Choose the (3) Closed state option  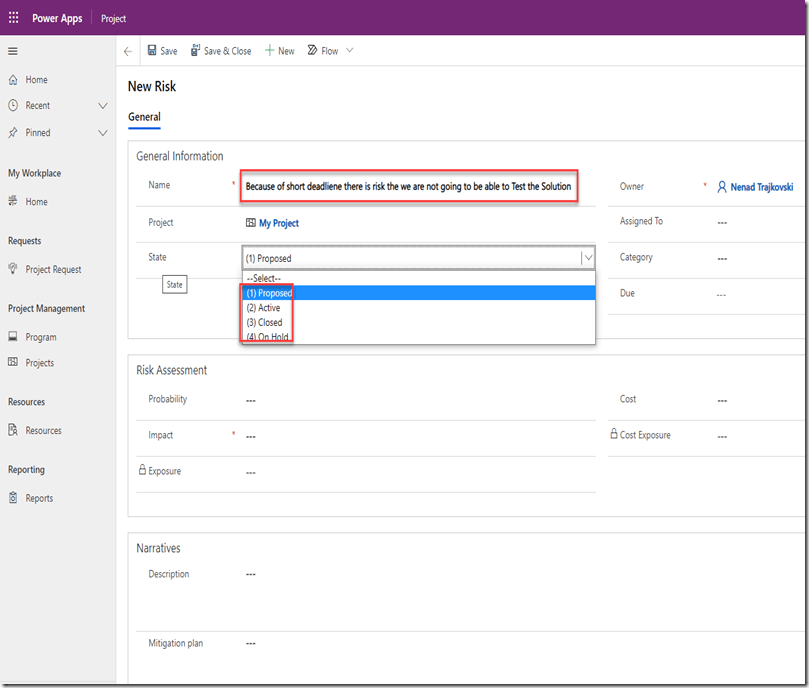point(264,323)
